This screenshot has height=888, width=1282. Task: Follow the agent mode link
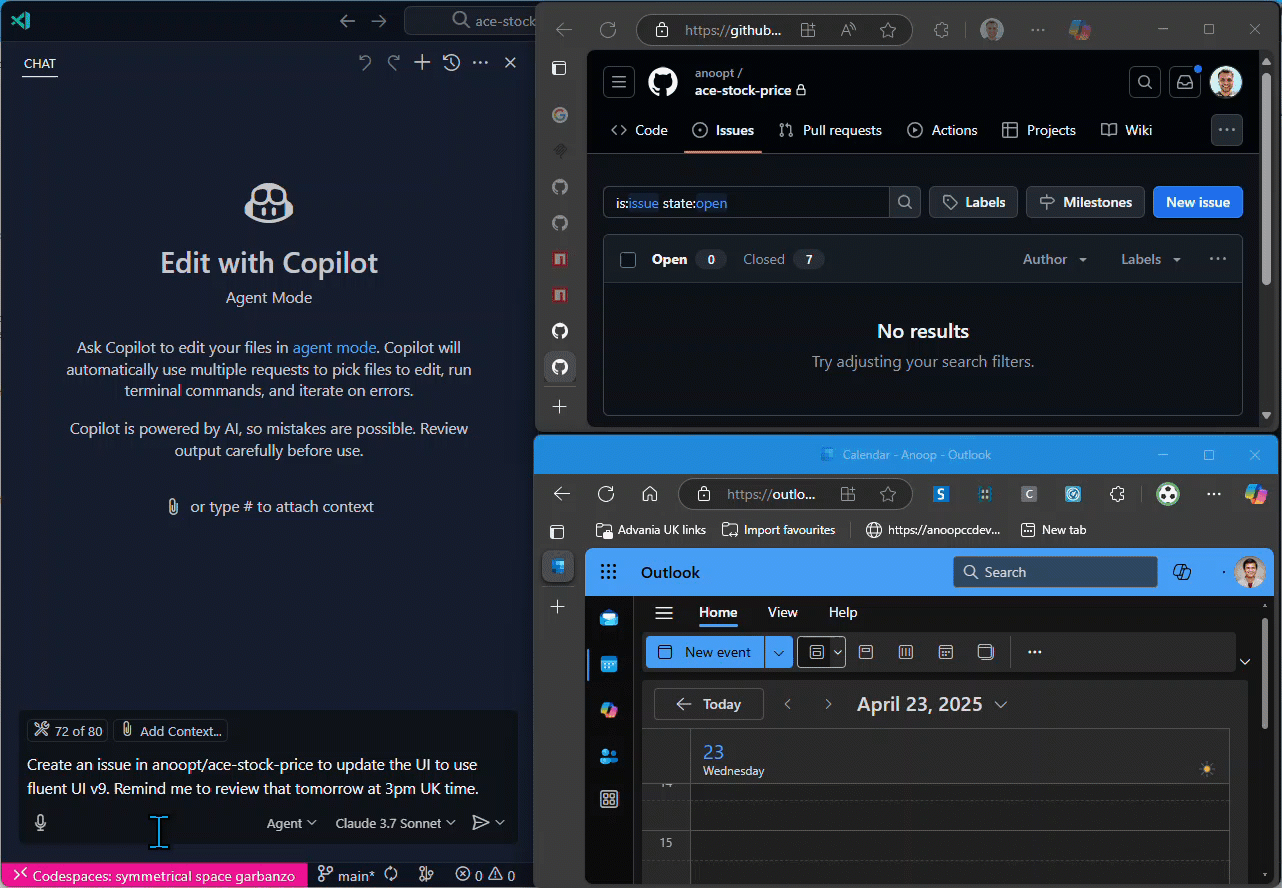pyautogui.click(x=334, y=348)
